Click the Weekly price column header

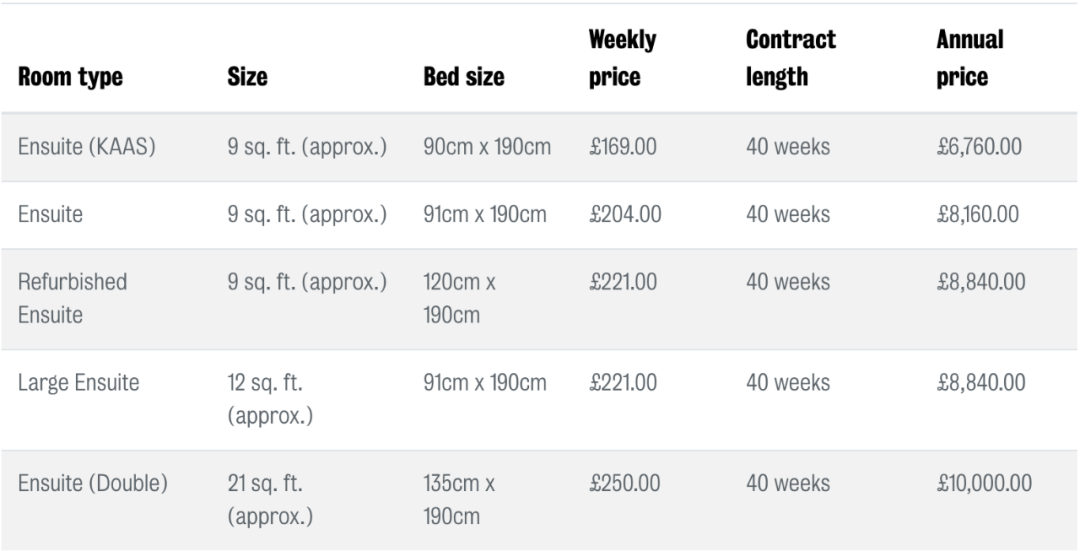pos(622,59)
